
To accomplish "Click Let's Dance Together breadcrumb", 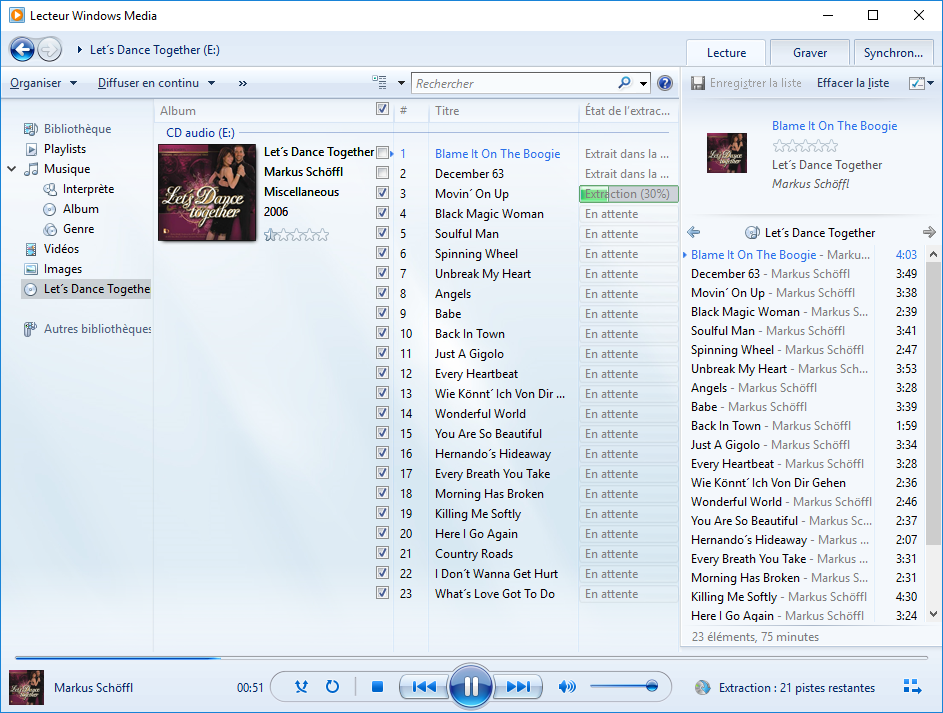I will click(x=155, y=50).
